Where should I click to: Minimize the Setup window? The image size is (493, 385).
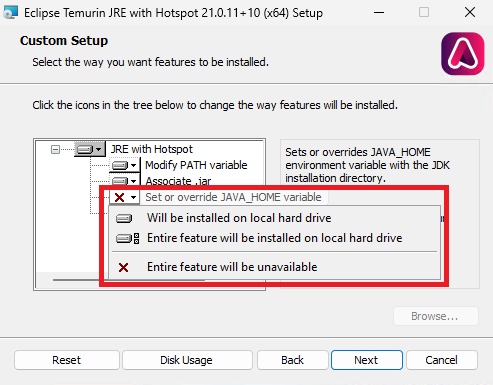[379, 13]
